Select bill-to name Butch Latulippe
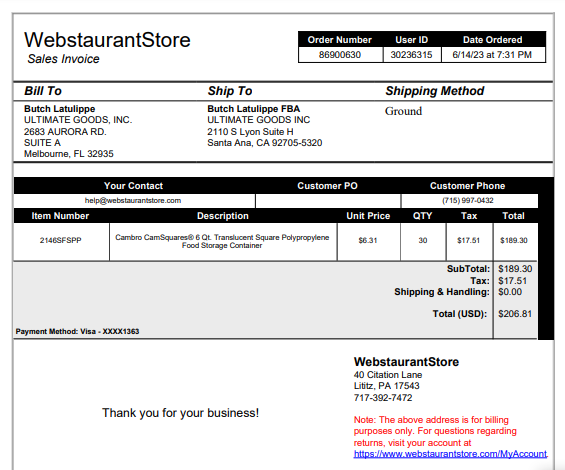This screenshot has width=565, height=470. tap(59, 109)
